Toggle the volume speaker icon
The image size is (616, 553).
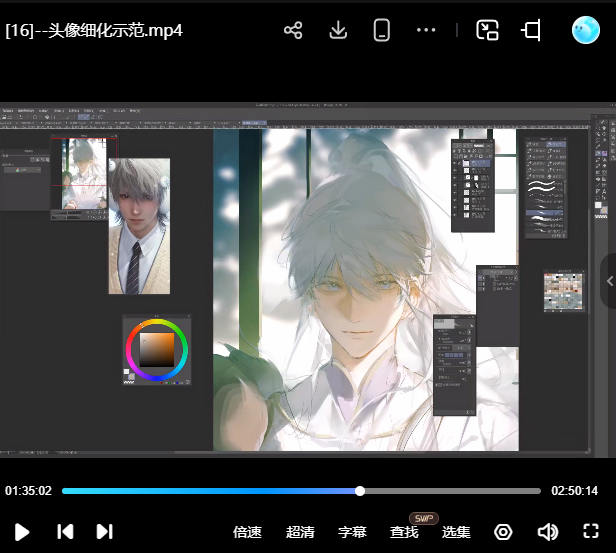548,532
